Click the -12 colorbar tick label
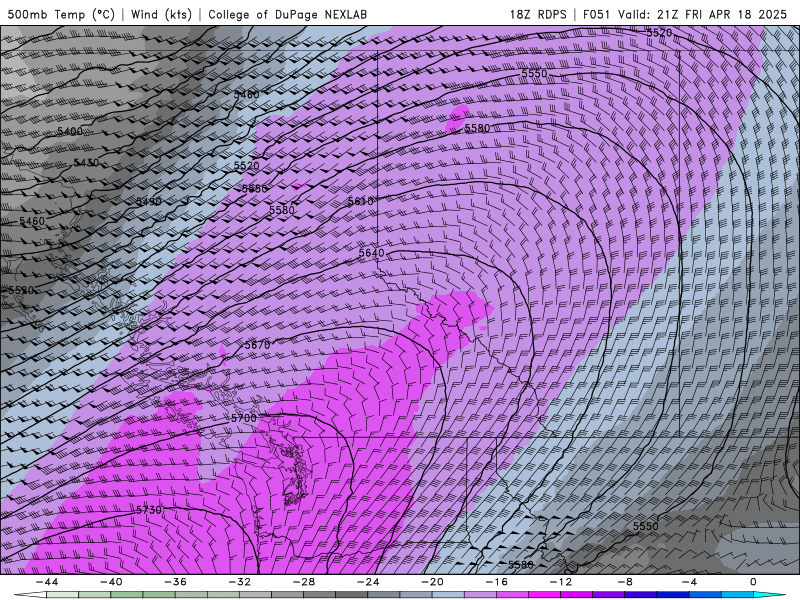 pyautogui.click(x=561, y=582)
